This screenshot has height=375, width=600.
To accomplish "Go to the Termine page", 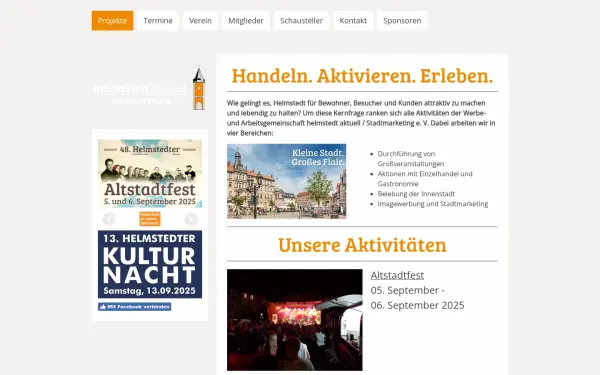I will point(158,21).
